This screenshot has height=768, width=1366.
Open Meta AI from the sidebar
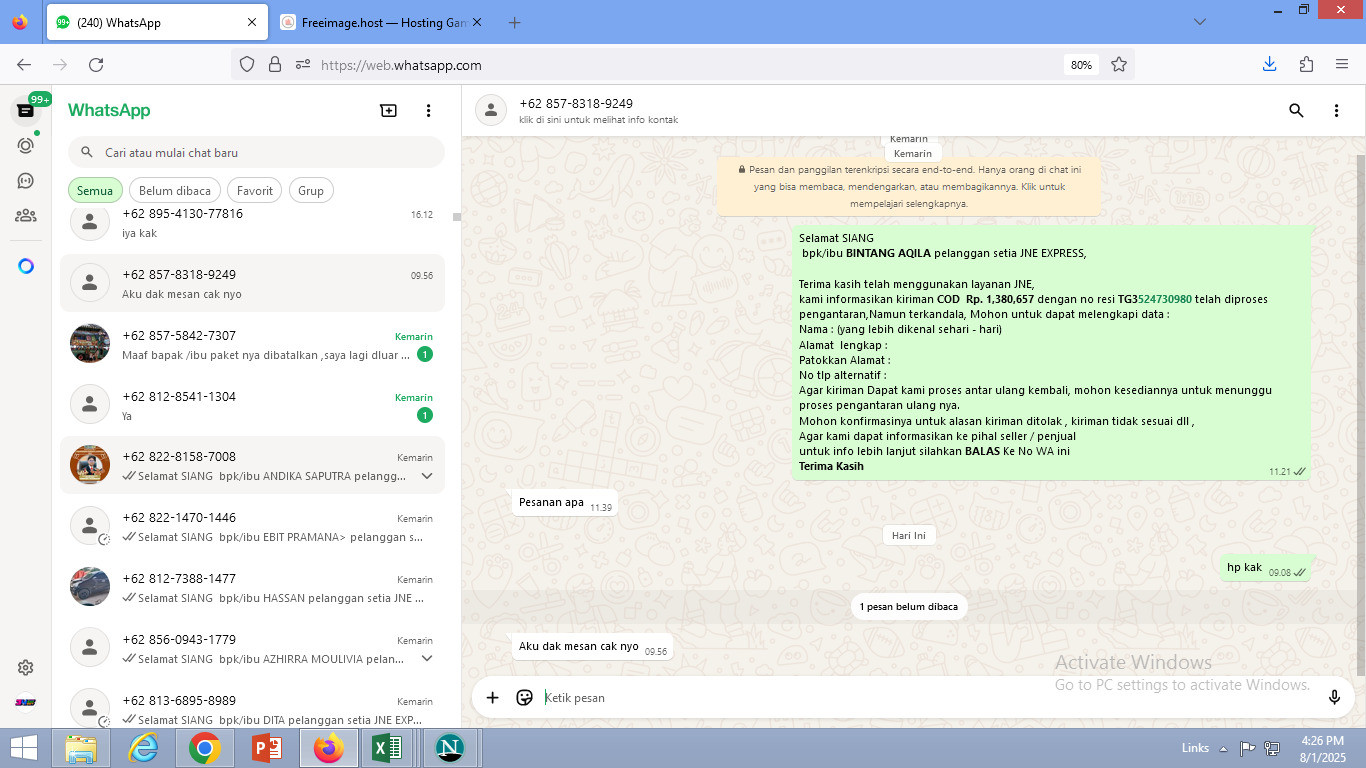[x=26, y=266]
